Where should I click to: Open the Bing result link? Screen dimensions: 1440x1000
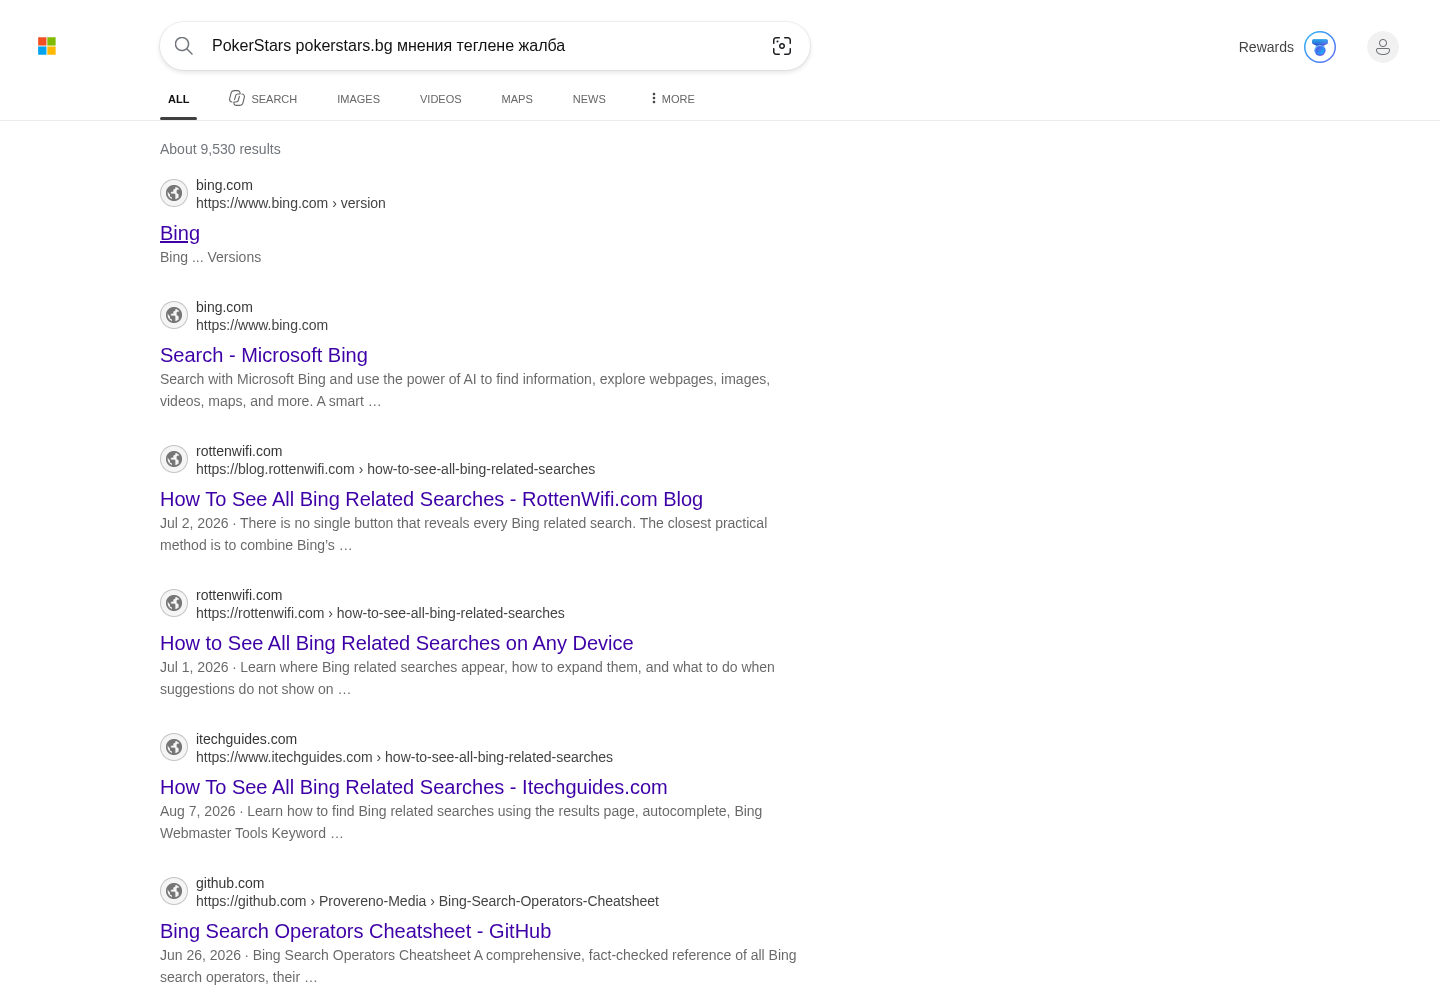tap(180, 233)
